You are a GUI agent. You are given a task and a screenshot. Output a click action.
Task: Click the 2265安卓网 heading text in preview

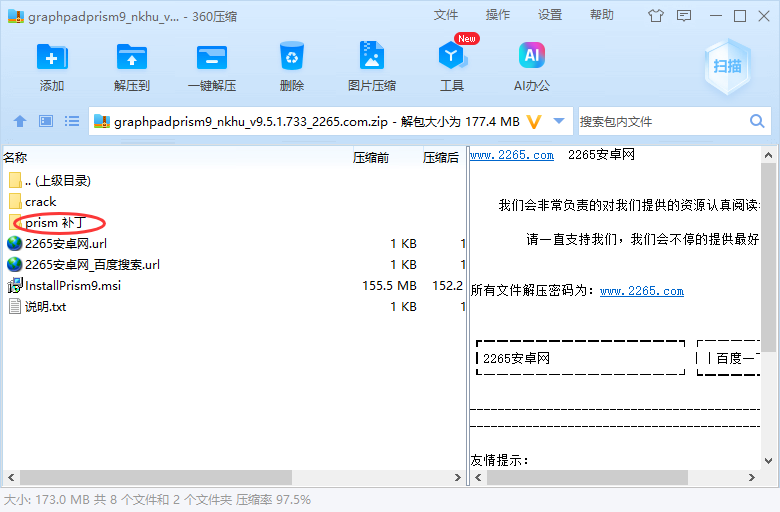tap(601, 155)
